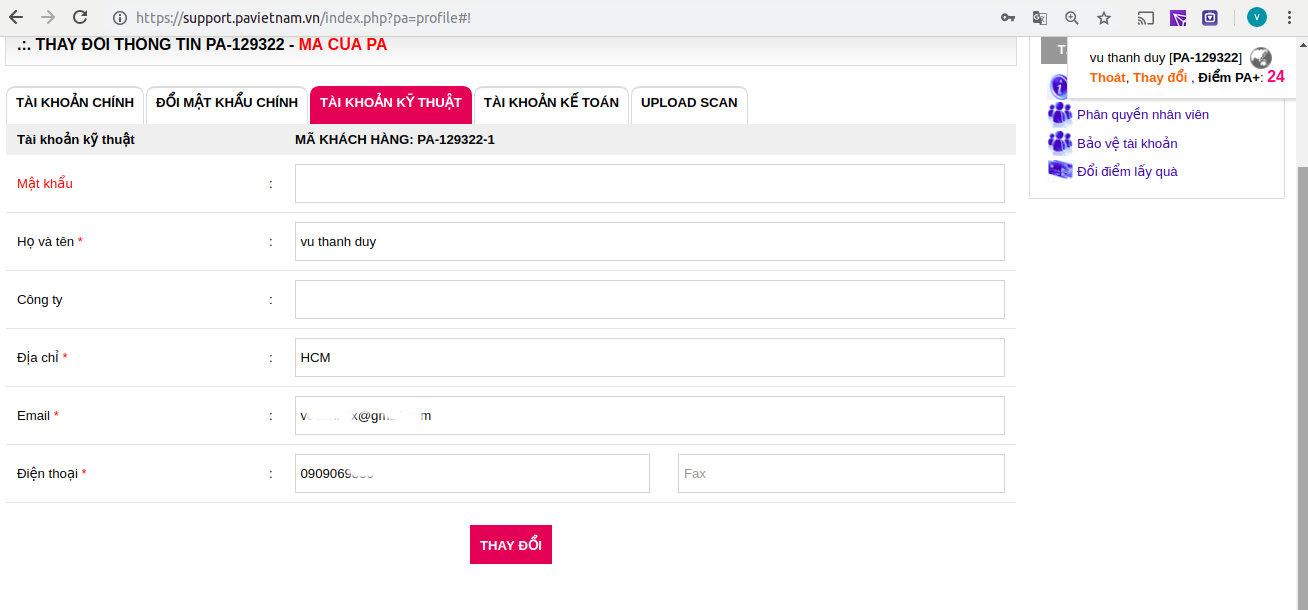Open the Chrome profile avatar menu
The height and width of the screenshot is (610, 1308).
point(1256,18)
